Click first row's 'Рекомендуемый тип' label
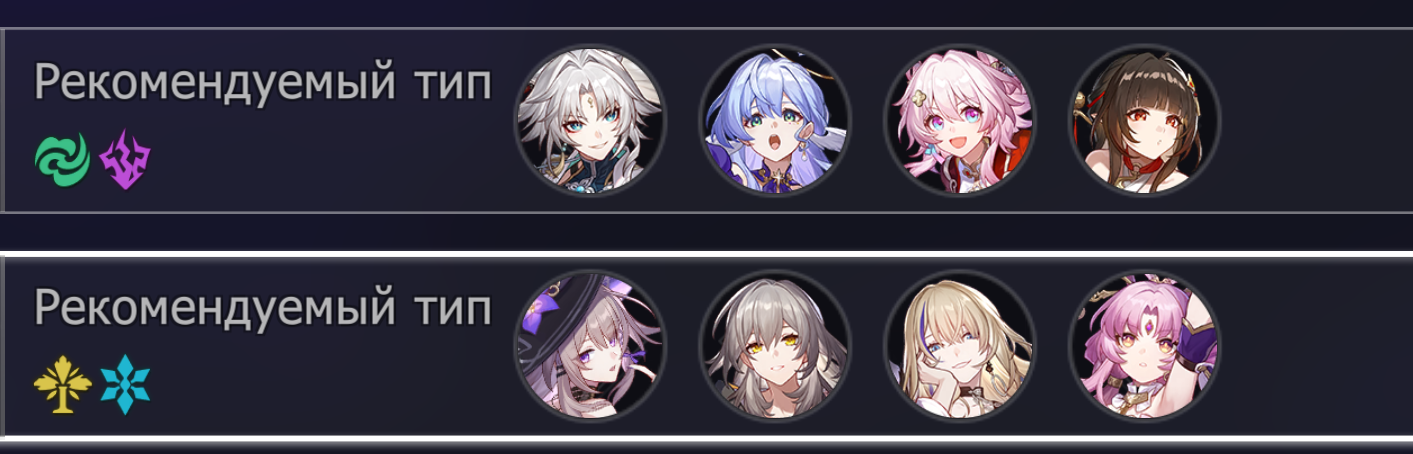 263,85
